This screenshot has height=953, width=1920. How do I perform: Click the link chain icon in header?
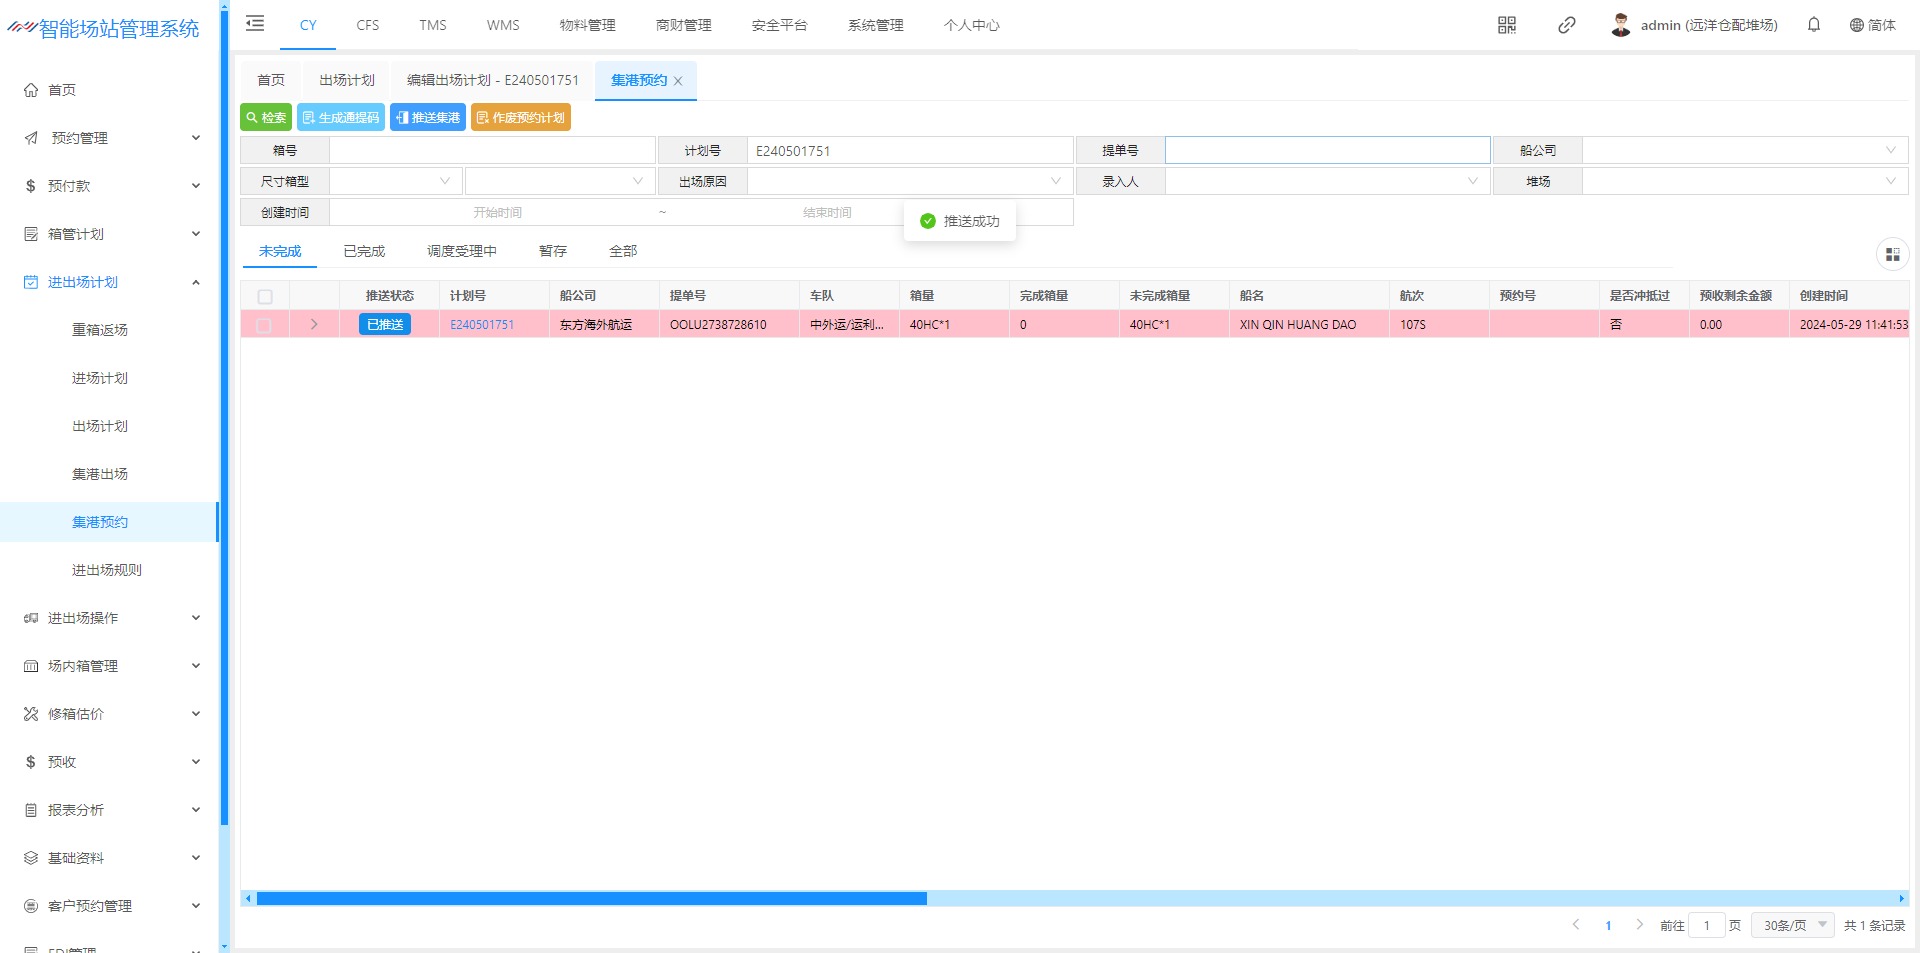tap(1567, 25)
